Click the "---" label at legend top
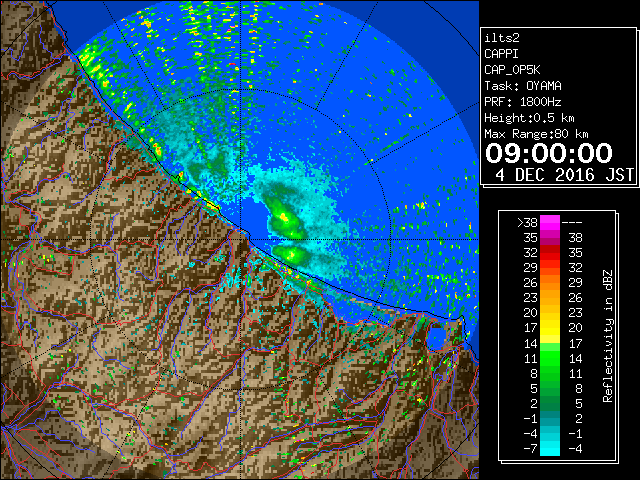This screenshot has width=640, height=480. coord(572,222)
